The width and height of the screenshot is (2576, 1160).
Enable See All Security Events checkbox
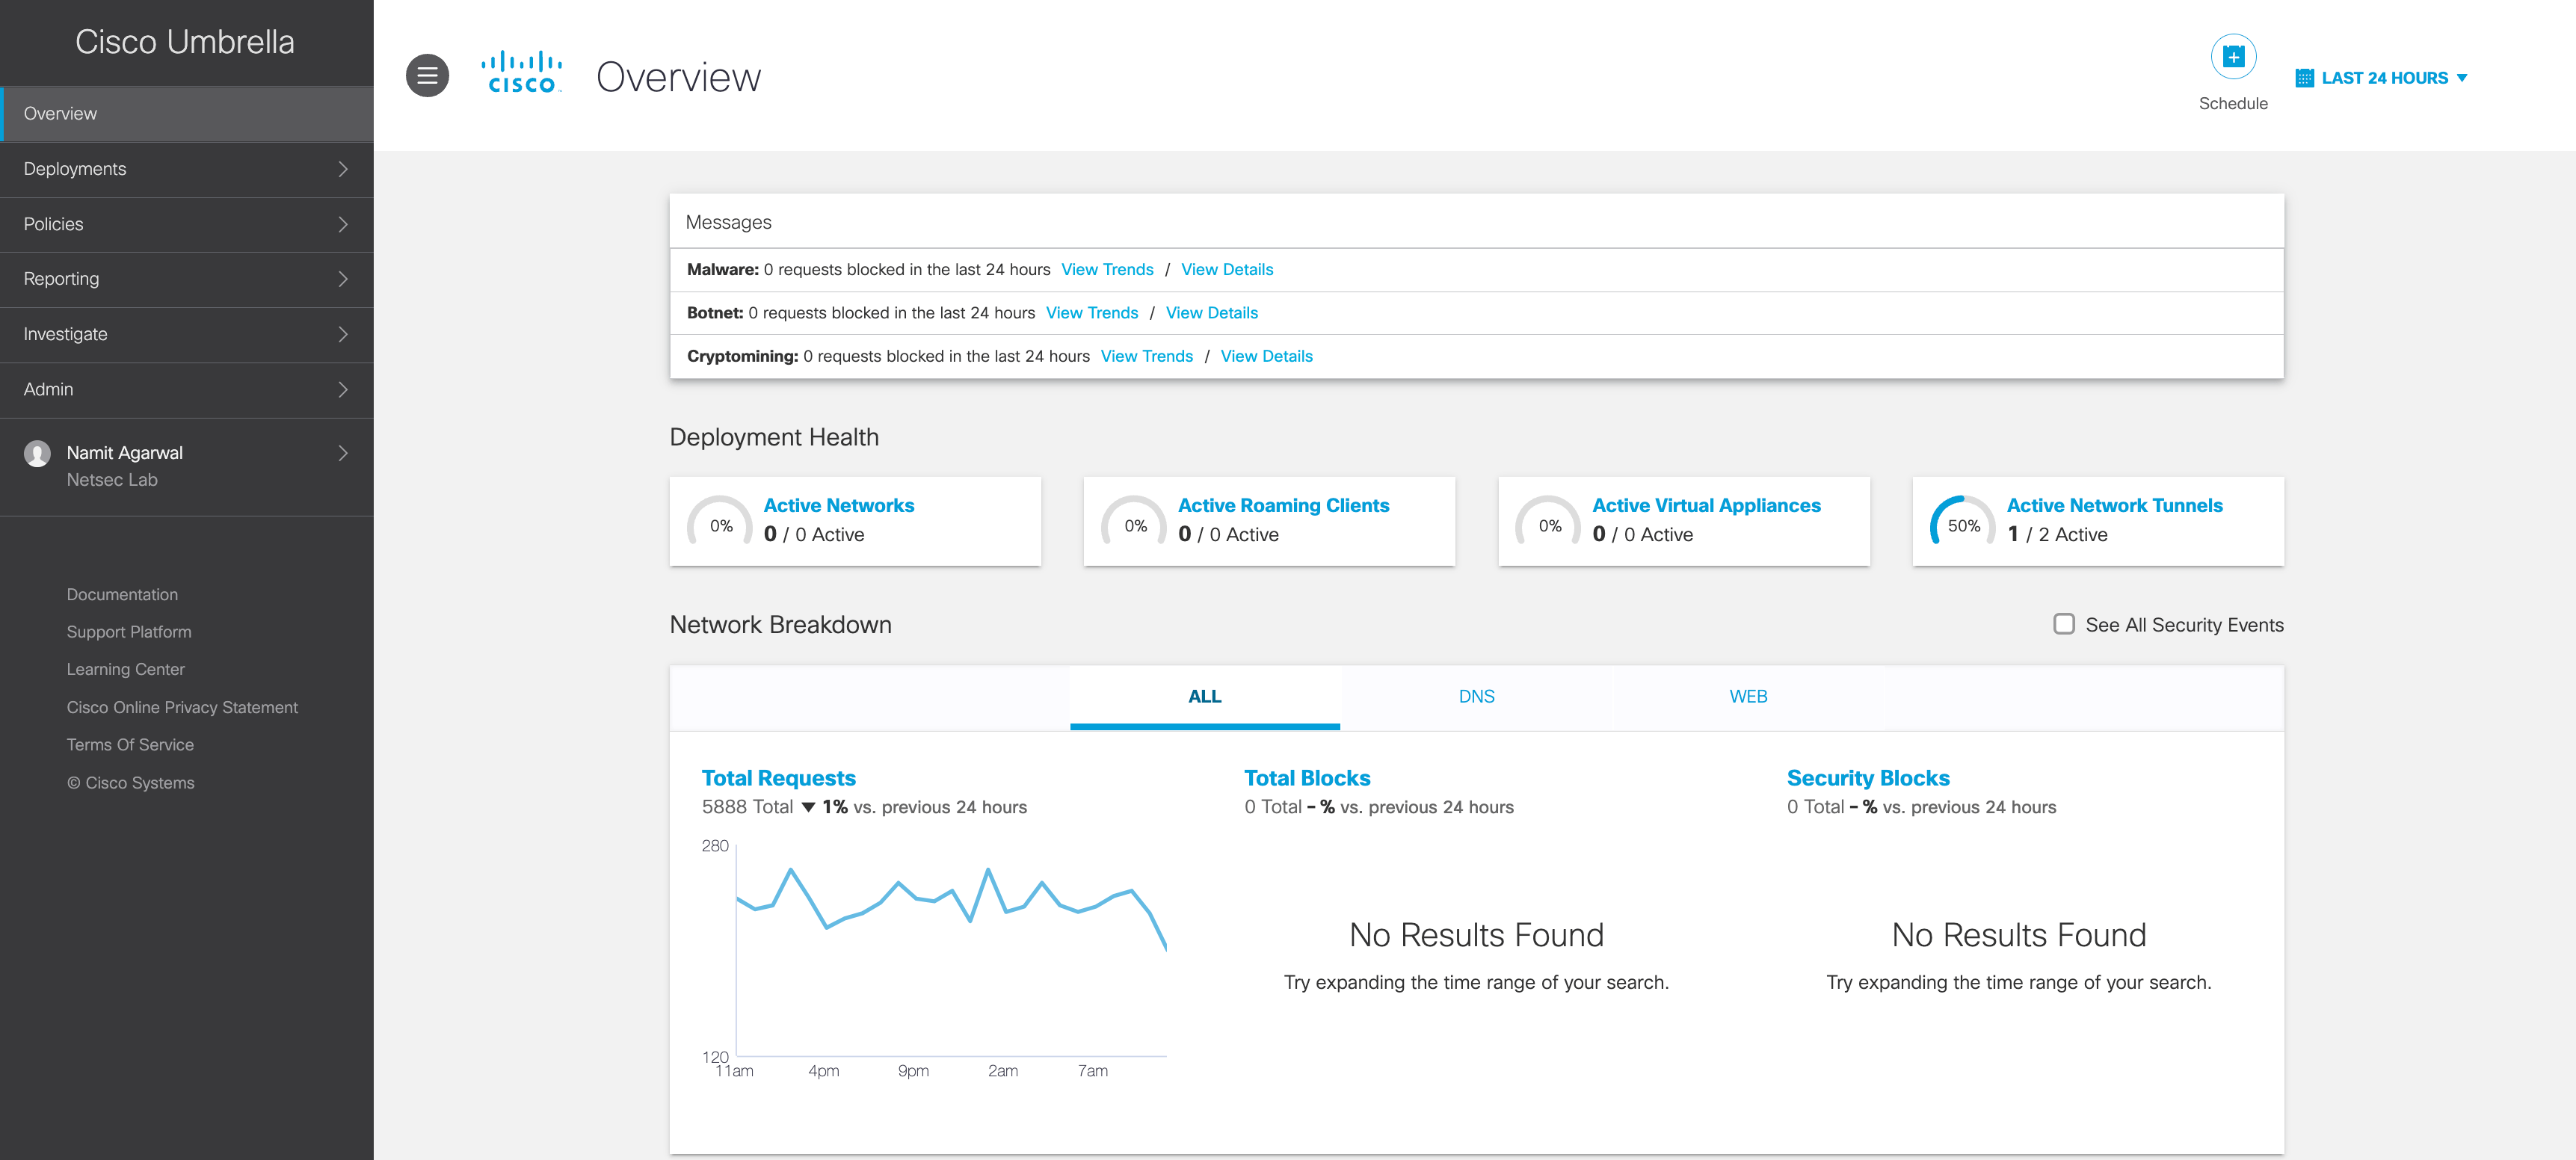(2063, 624)
